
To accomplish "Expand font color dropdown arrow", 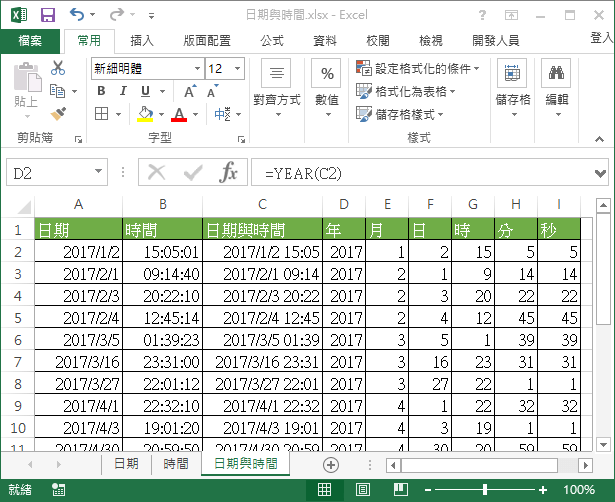I will (x=195, y=115).
